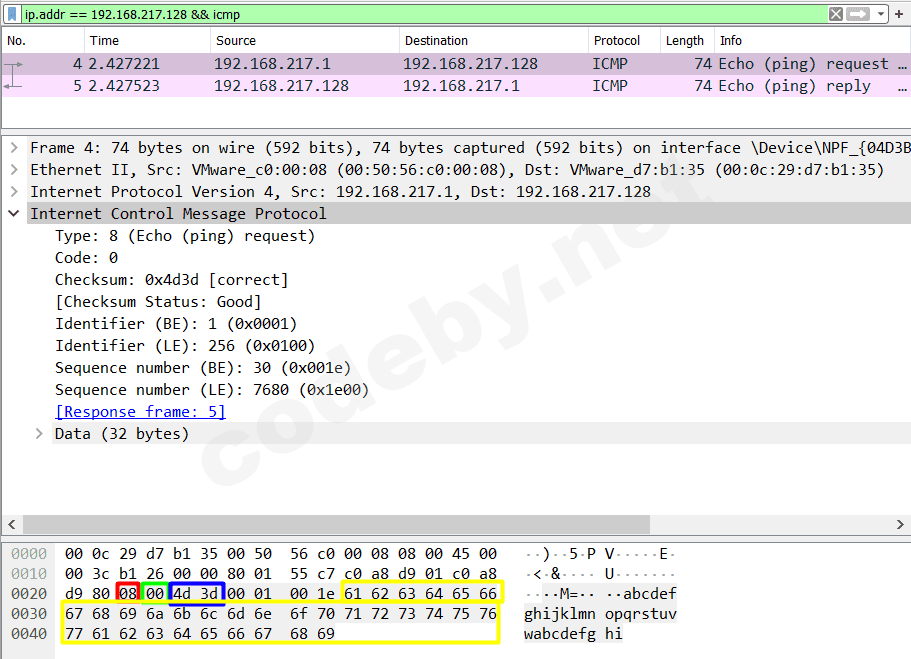This screenshot has height=659, width=911.
Task: Select Sequence number (BE): 30 field
Action: pyautogui.click(x=203, y=368)
